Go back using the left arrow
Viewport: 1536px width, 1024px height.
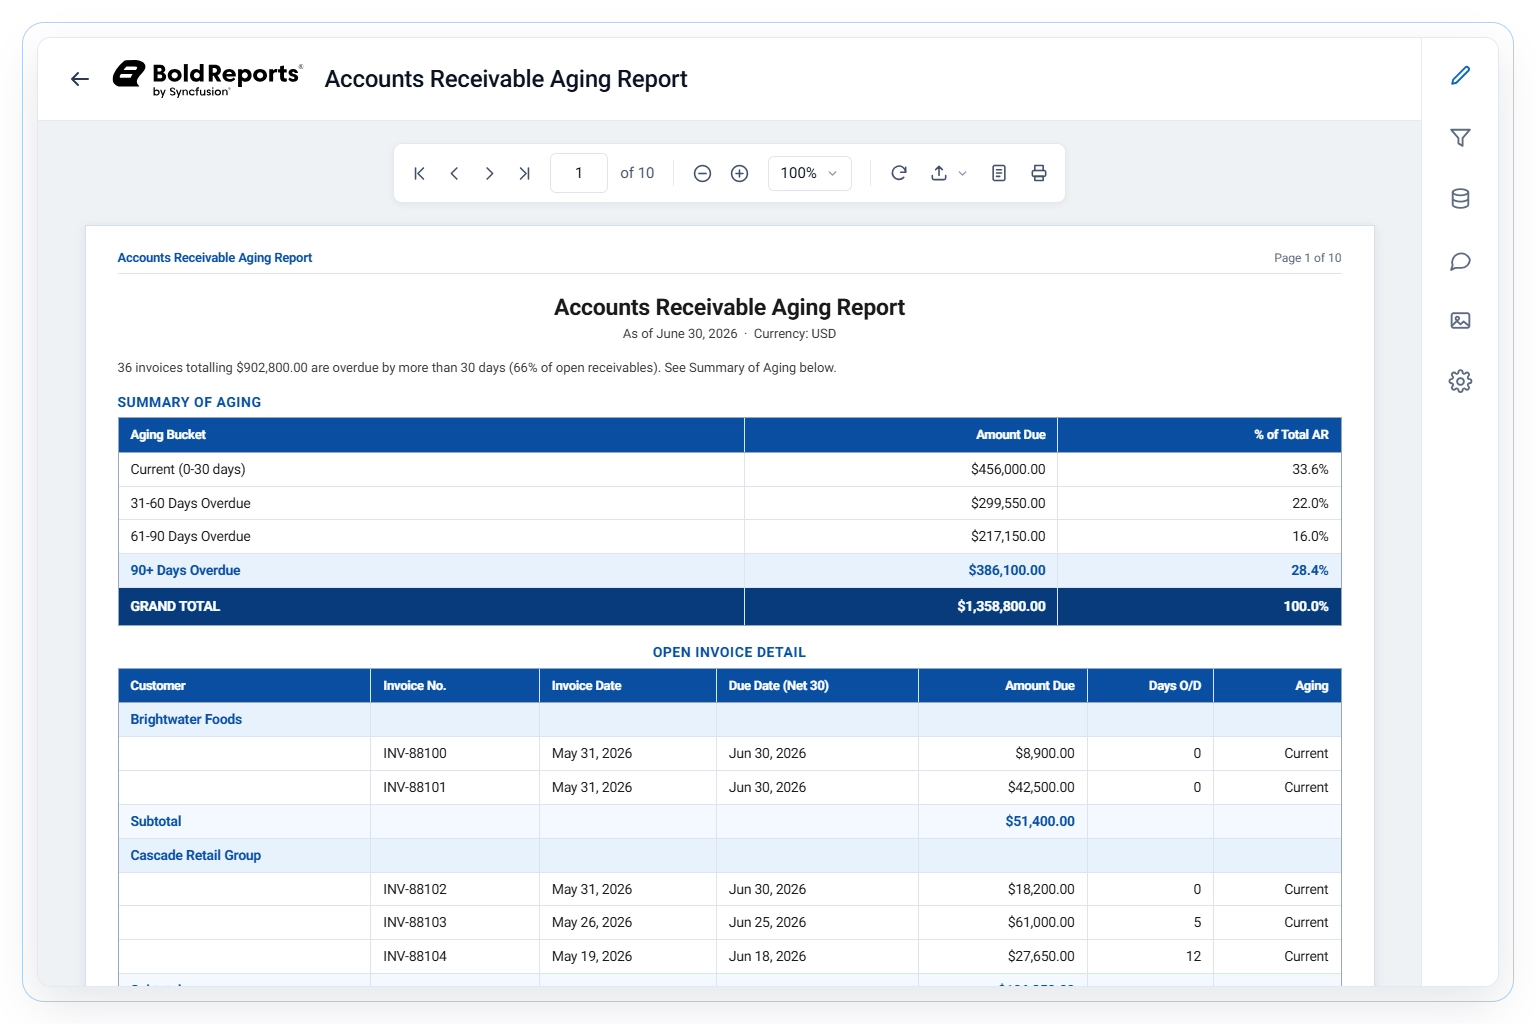click(80, 79)
